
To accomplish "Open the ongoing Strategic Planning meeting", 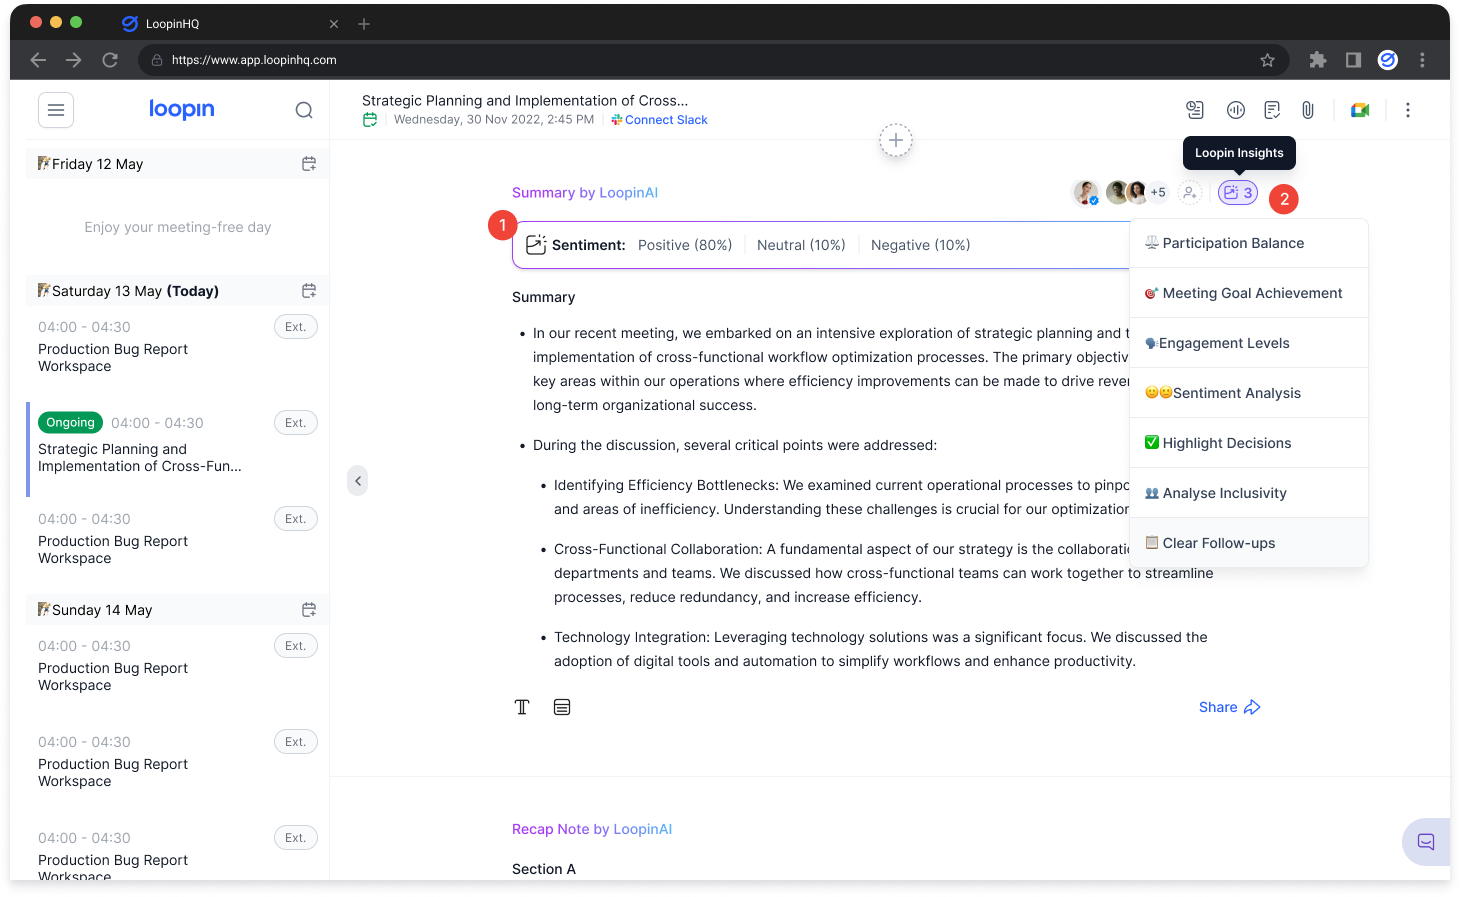I will pyautogui.click(x=177, y=449).
